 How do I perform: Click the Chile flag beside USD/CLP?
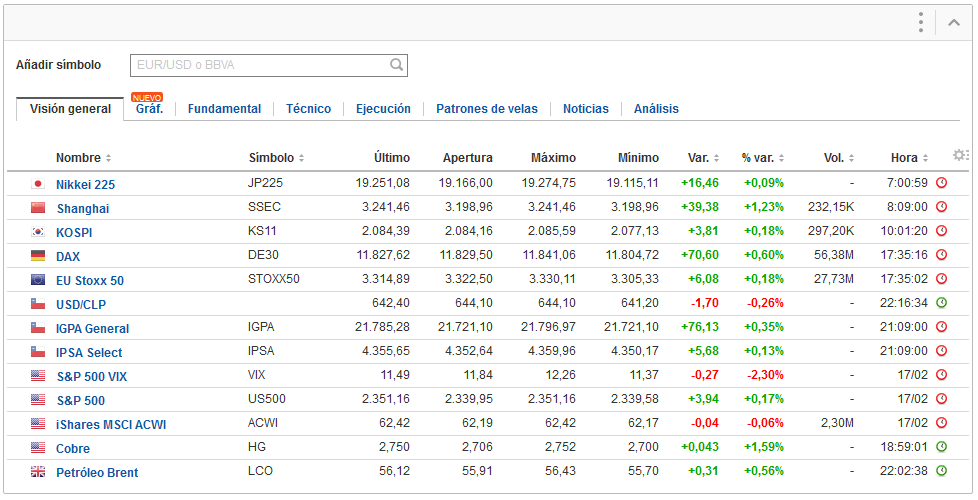click(x=38, y=303)
